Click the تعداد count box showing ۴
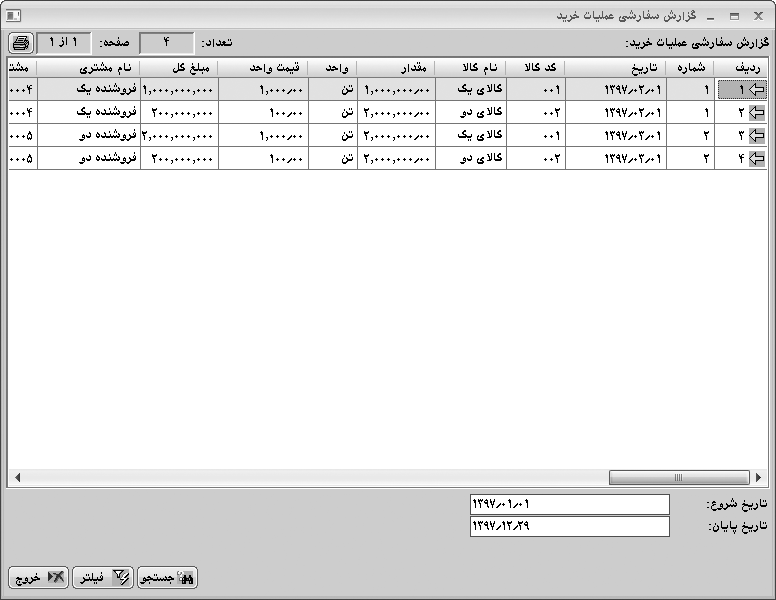 coord(167,42)
